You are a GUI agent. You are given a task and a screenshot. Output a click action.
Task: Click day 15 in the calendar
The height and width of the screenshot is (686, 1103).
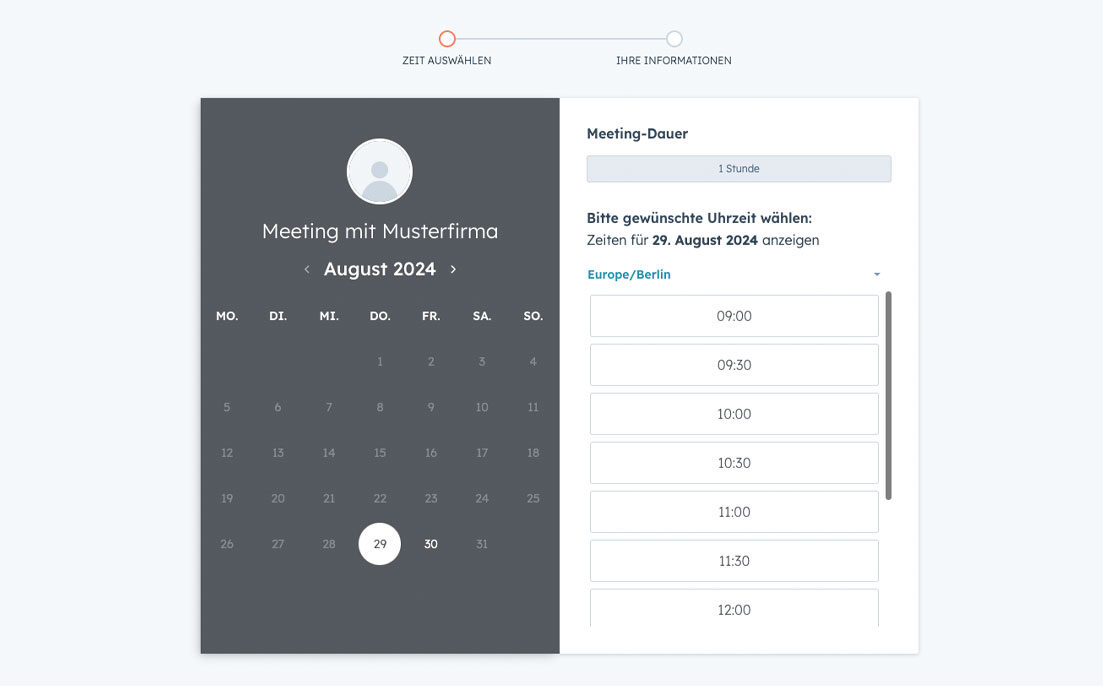click(380, 452)
